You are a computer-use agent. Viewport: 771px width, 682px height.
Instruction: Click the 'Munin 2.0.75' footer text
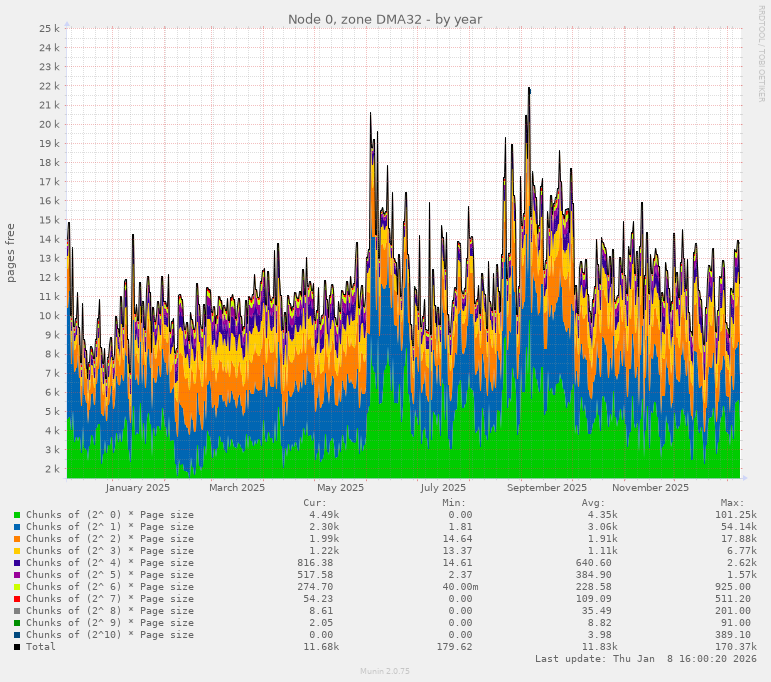pyautogui.click(x=385, y=671)
